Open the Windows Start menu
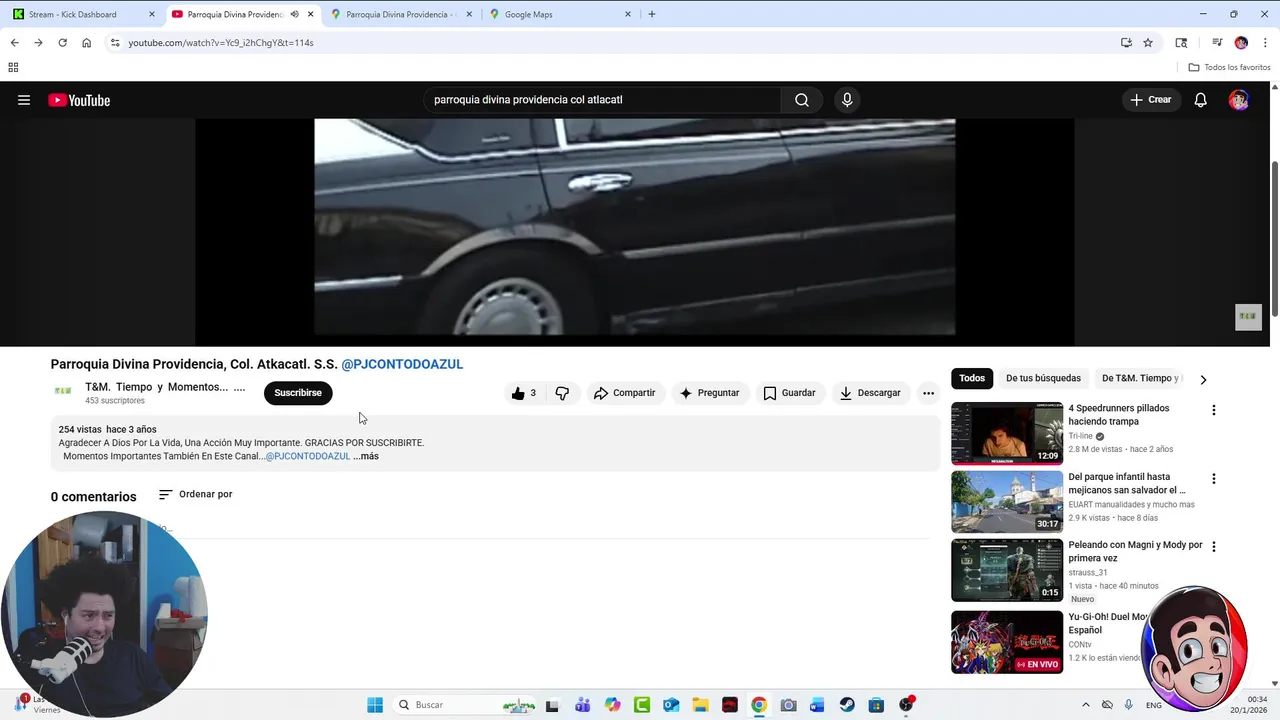Image resolution: width=1280 pixels, height=720 pixels. pyautogui.click(x=375, y=705)
